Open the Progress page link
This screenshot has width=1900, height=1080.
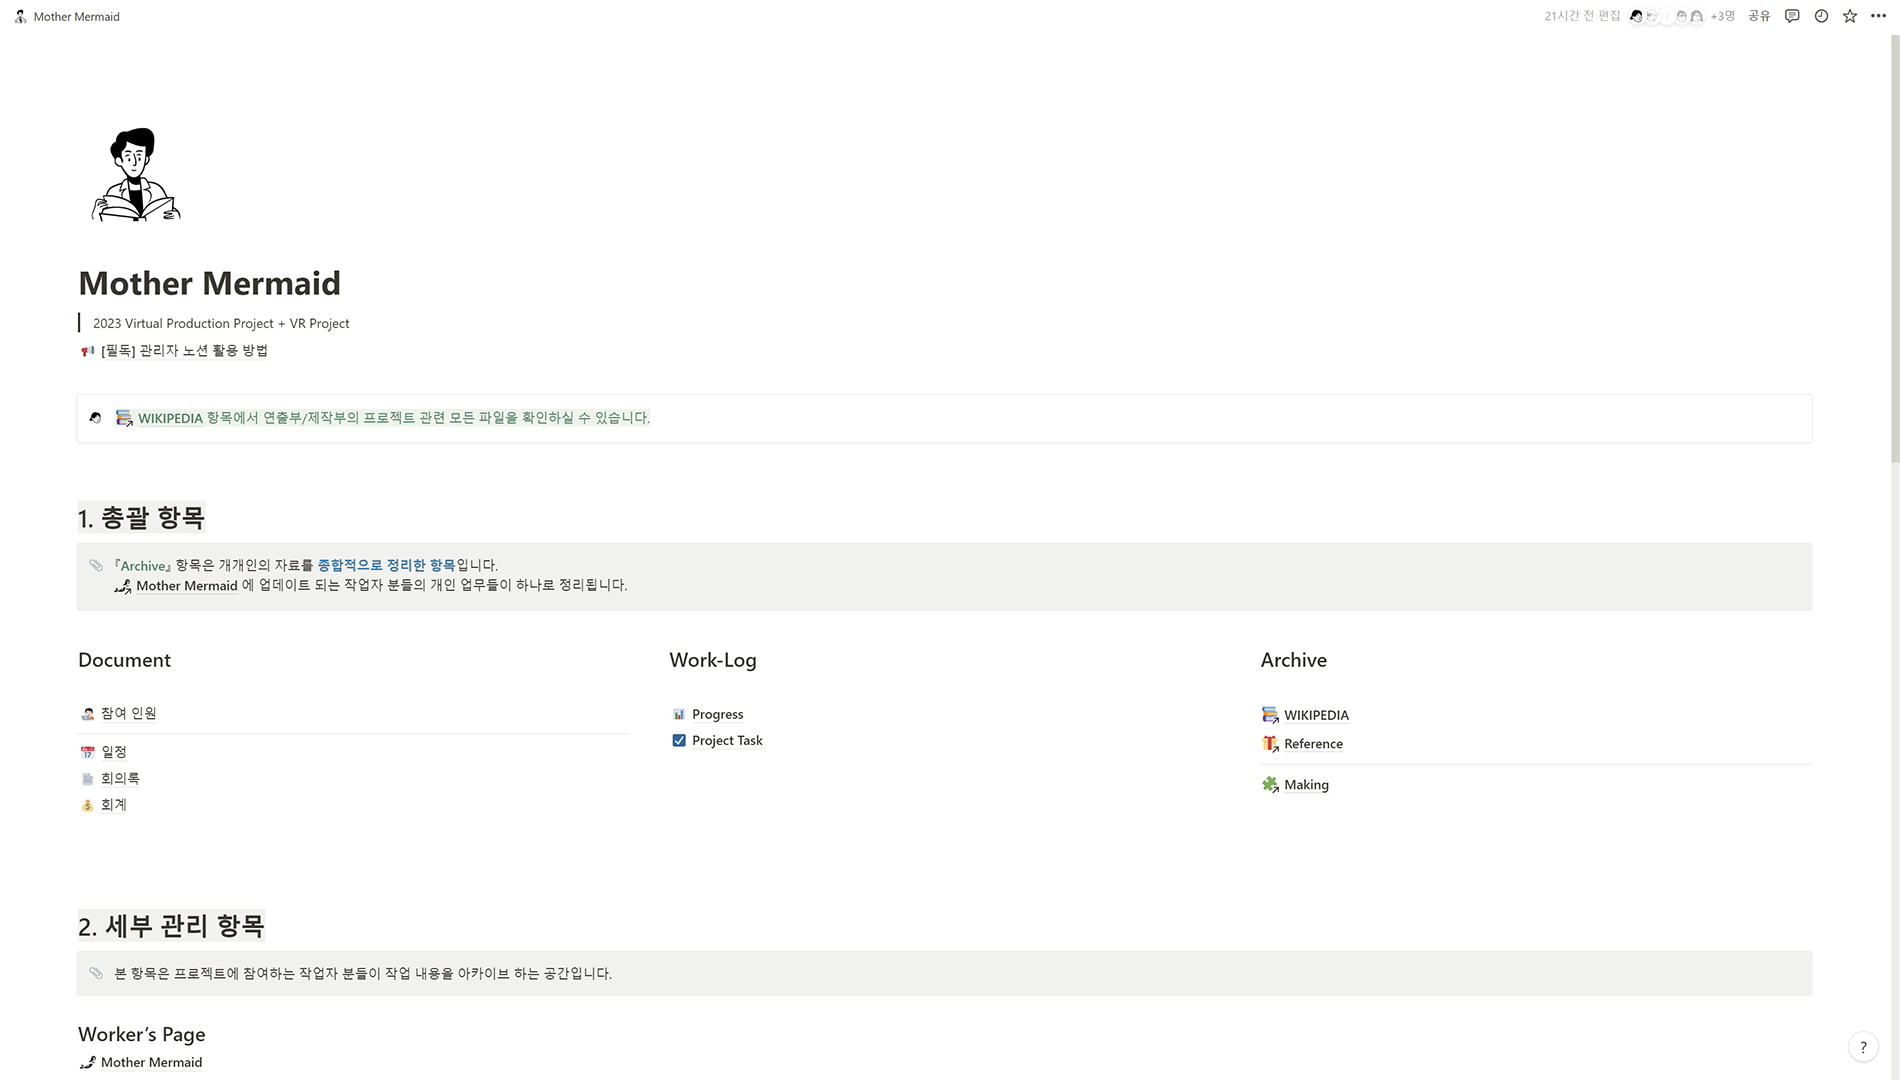(717, 715)
